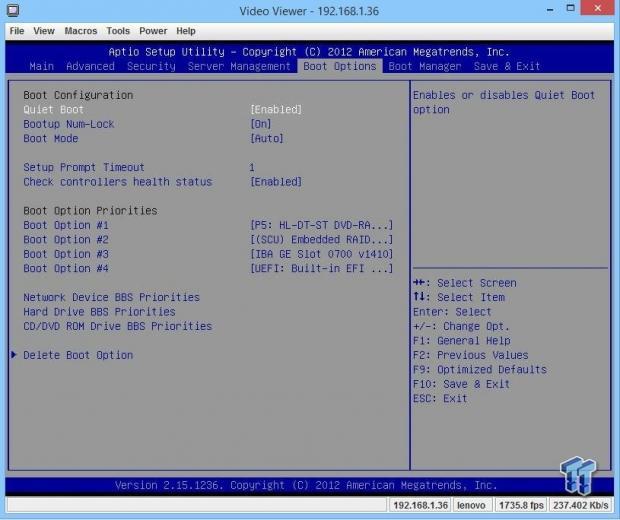Close the Video Viewer window

click(597, 8)
